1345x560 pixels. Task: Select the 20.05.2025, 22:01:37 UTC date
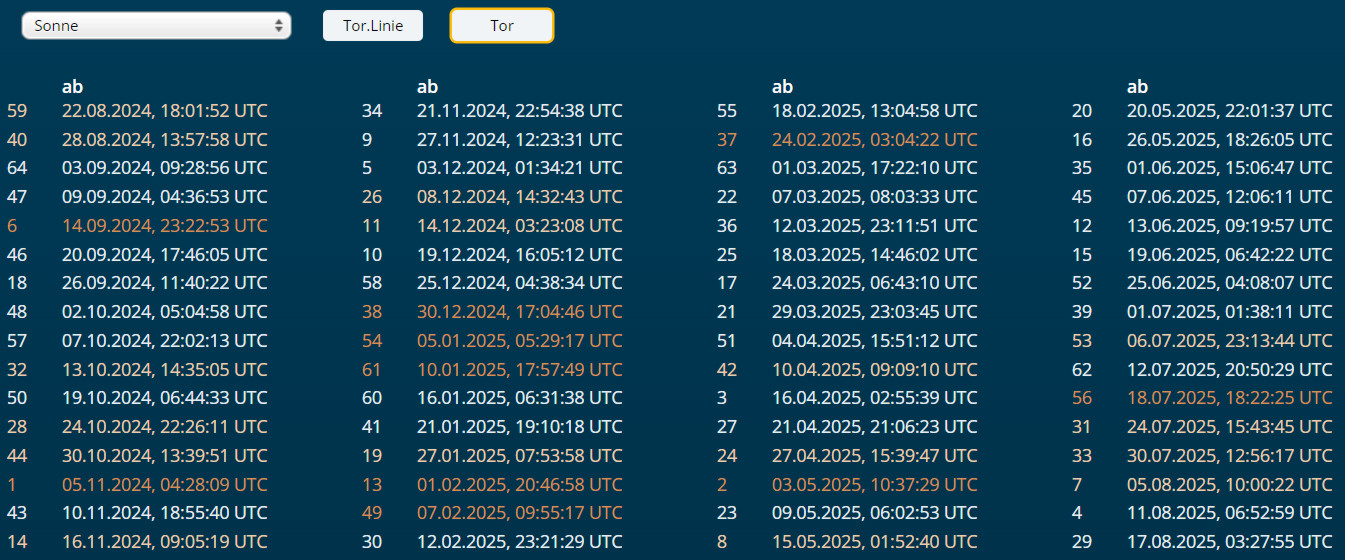tap(1229, 111)
